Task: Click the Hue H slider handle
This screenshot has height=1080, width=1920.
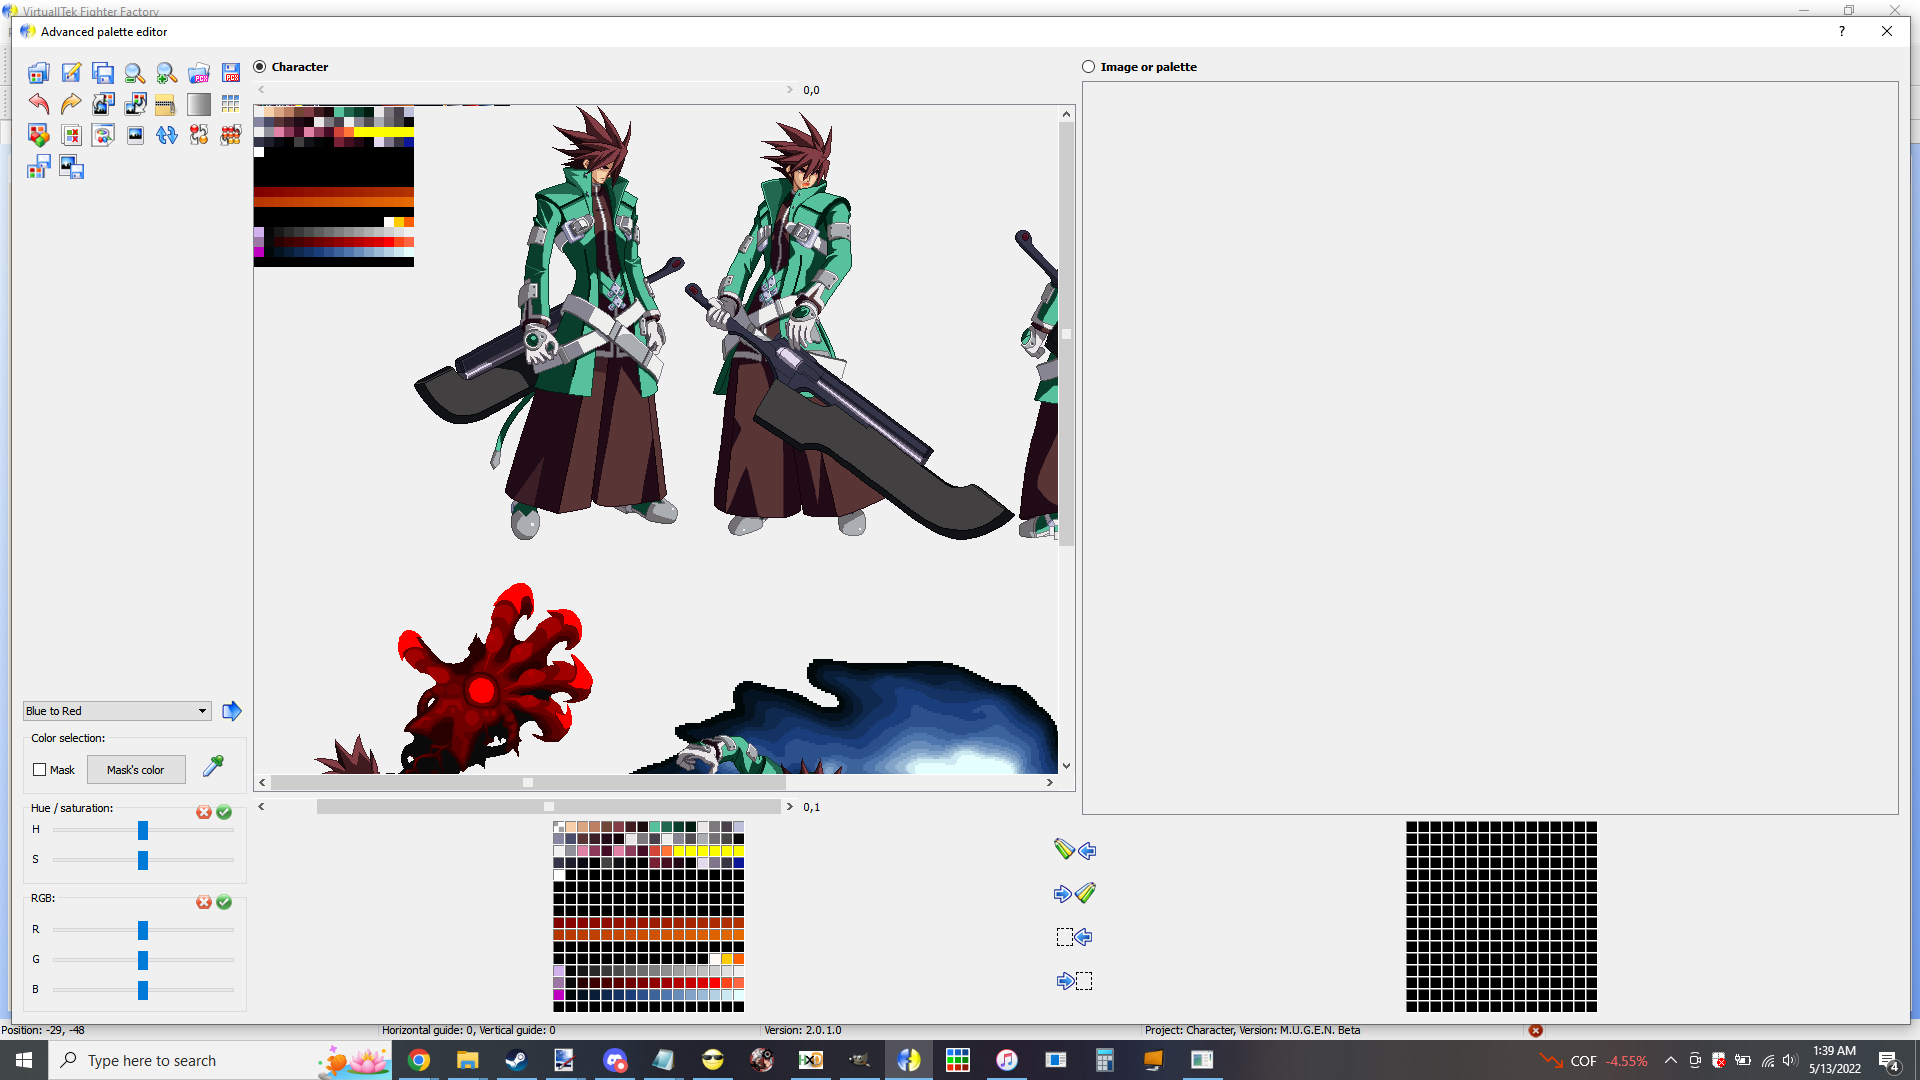Action: 143,830
